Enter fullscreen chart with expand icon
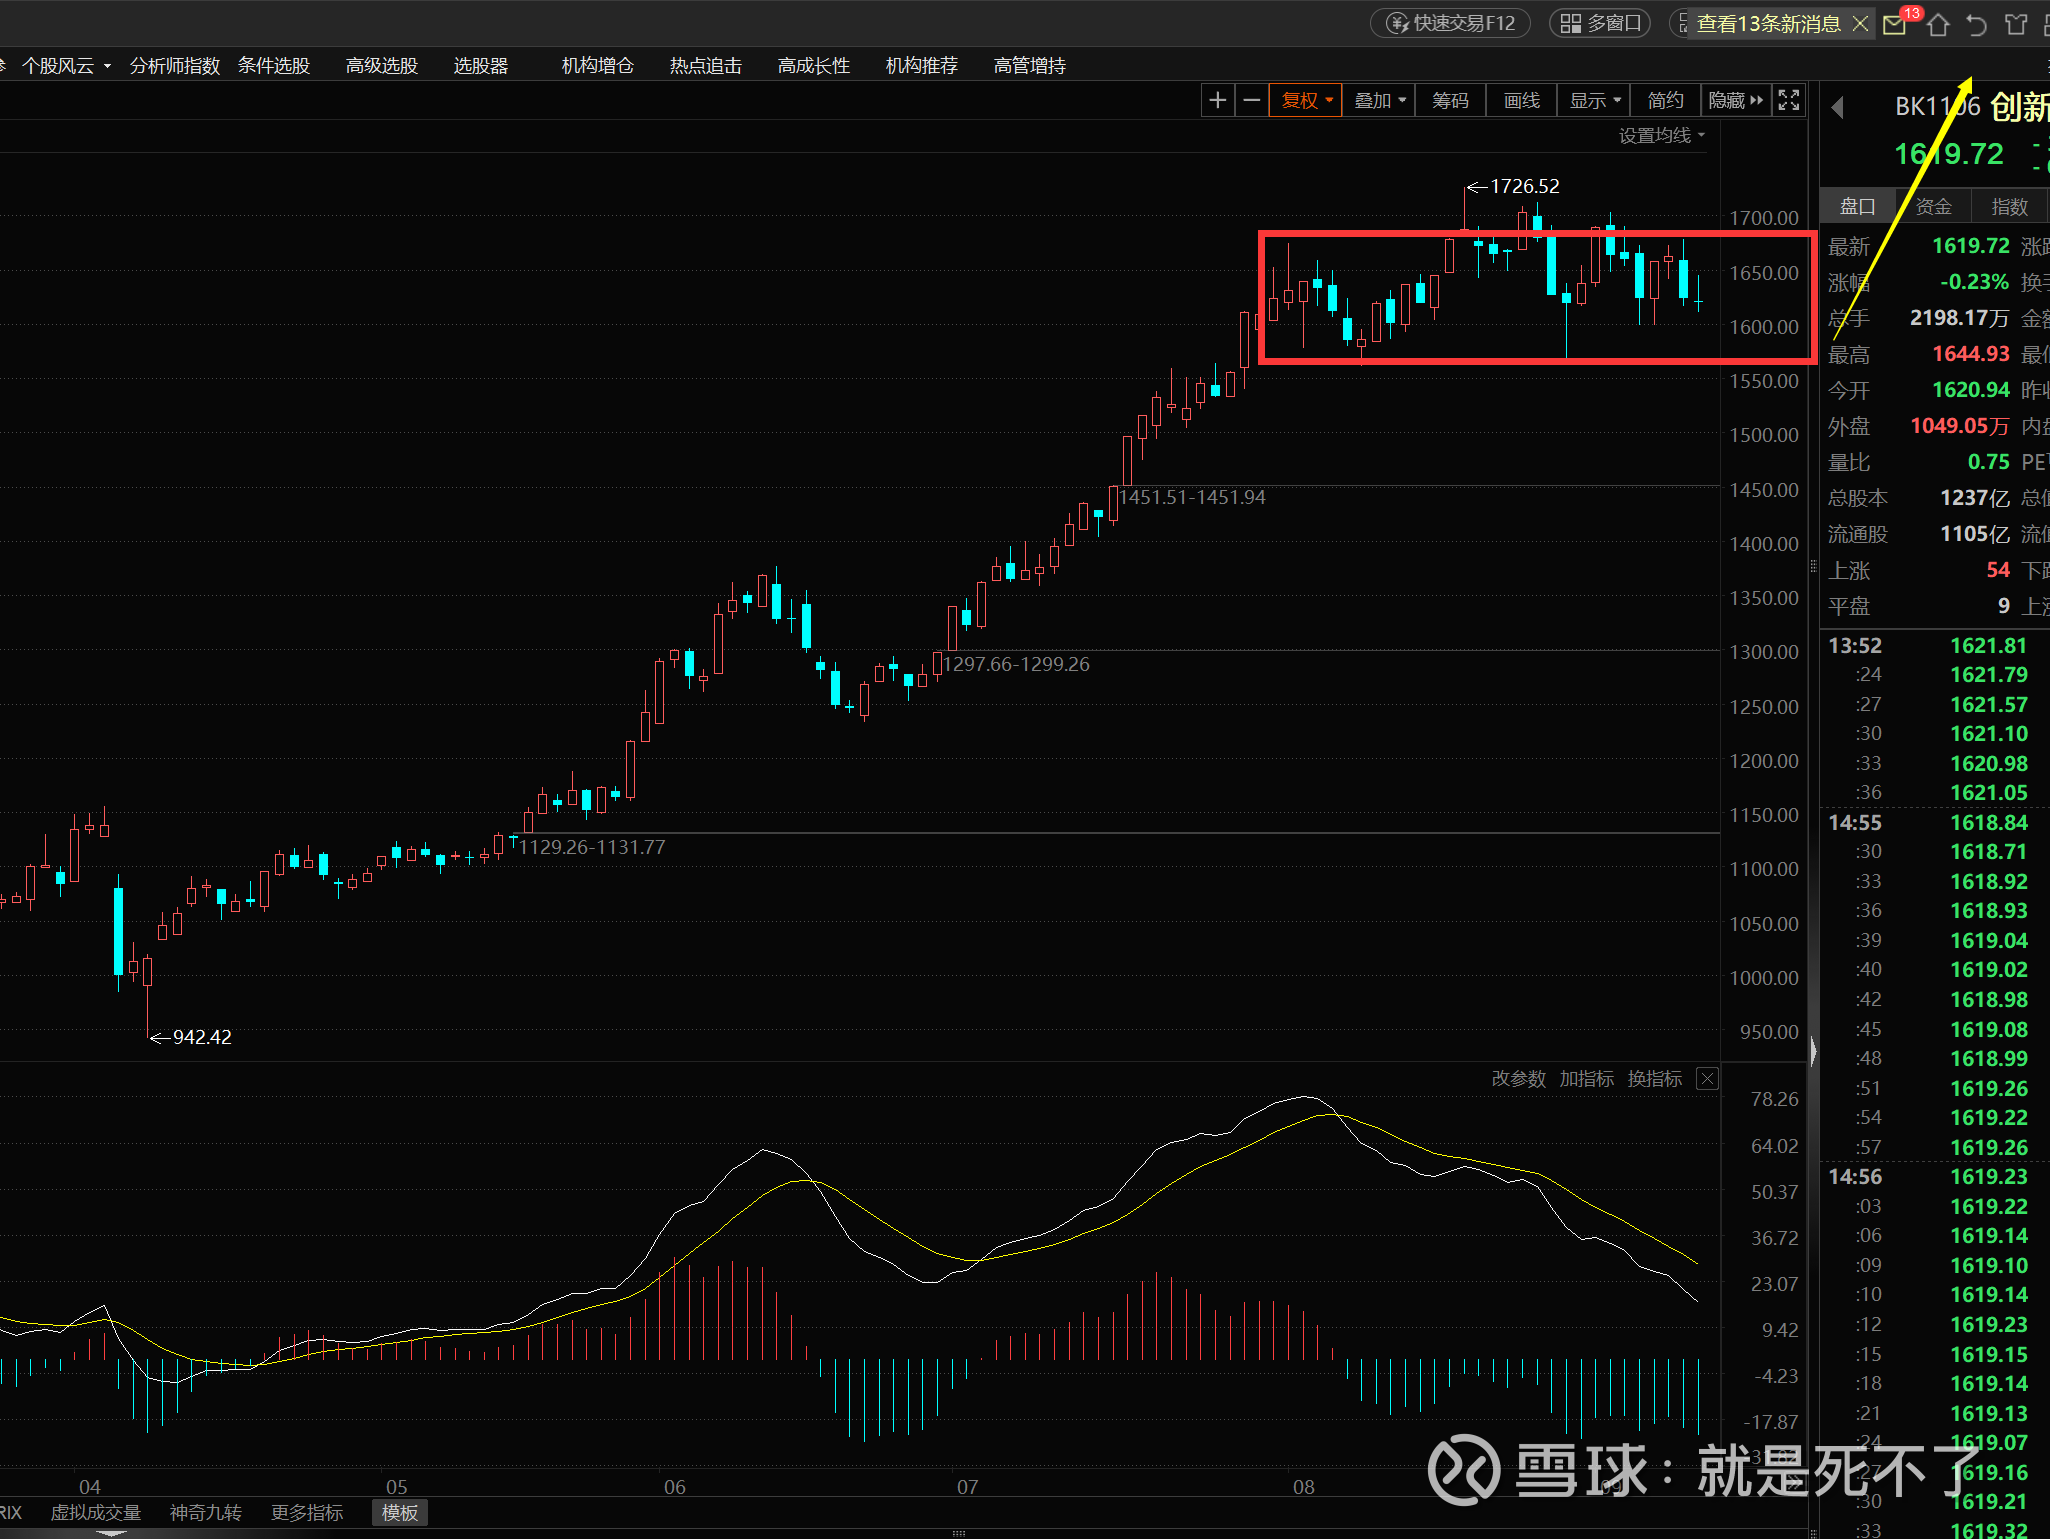Screen dimensions: 2050x1539 (x=1789, y=100)
